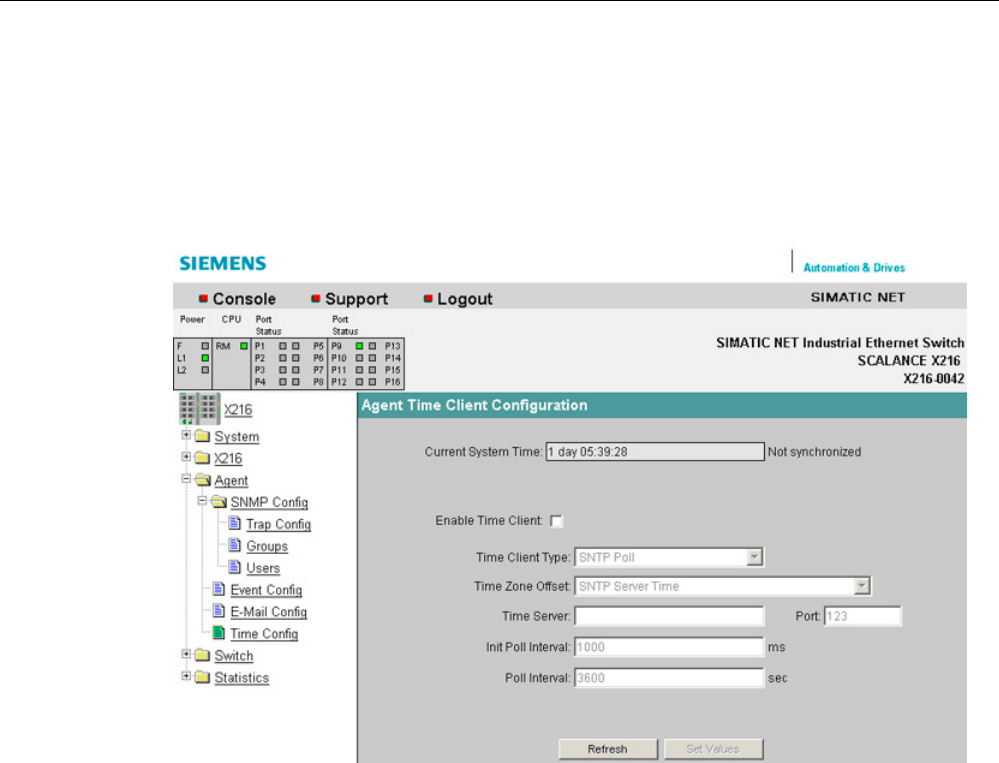999x763 pixels.
Task: Open the SNMP Config link
Action: click(x=269, y=503)
